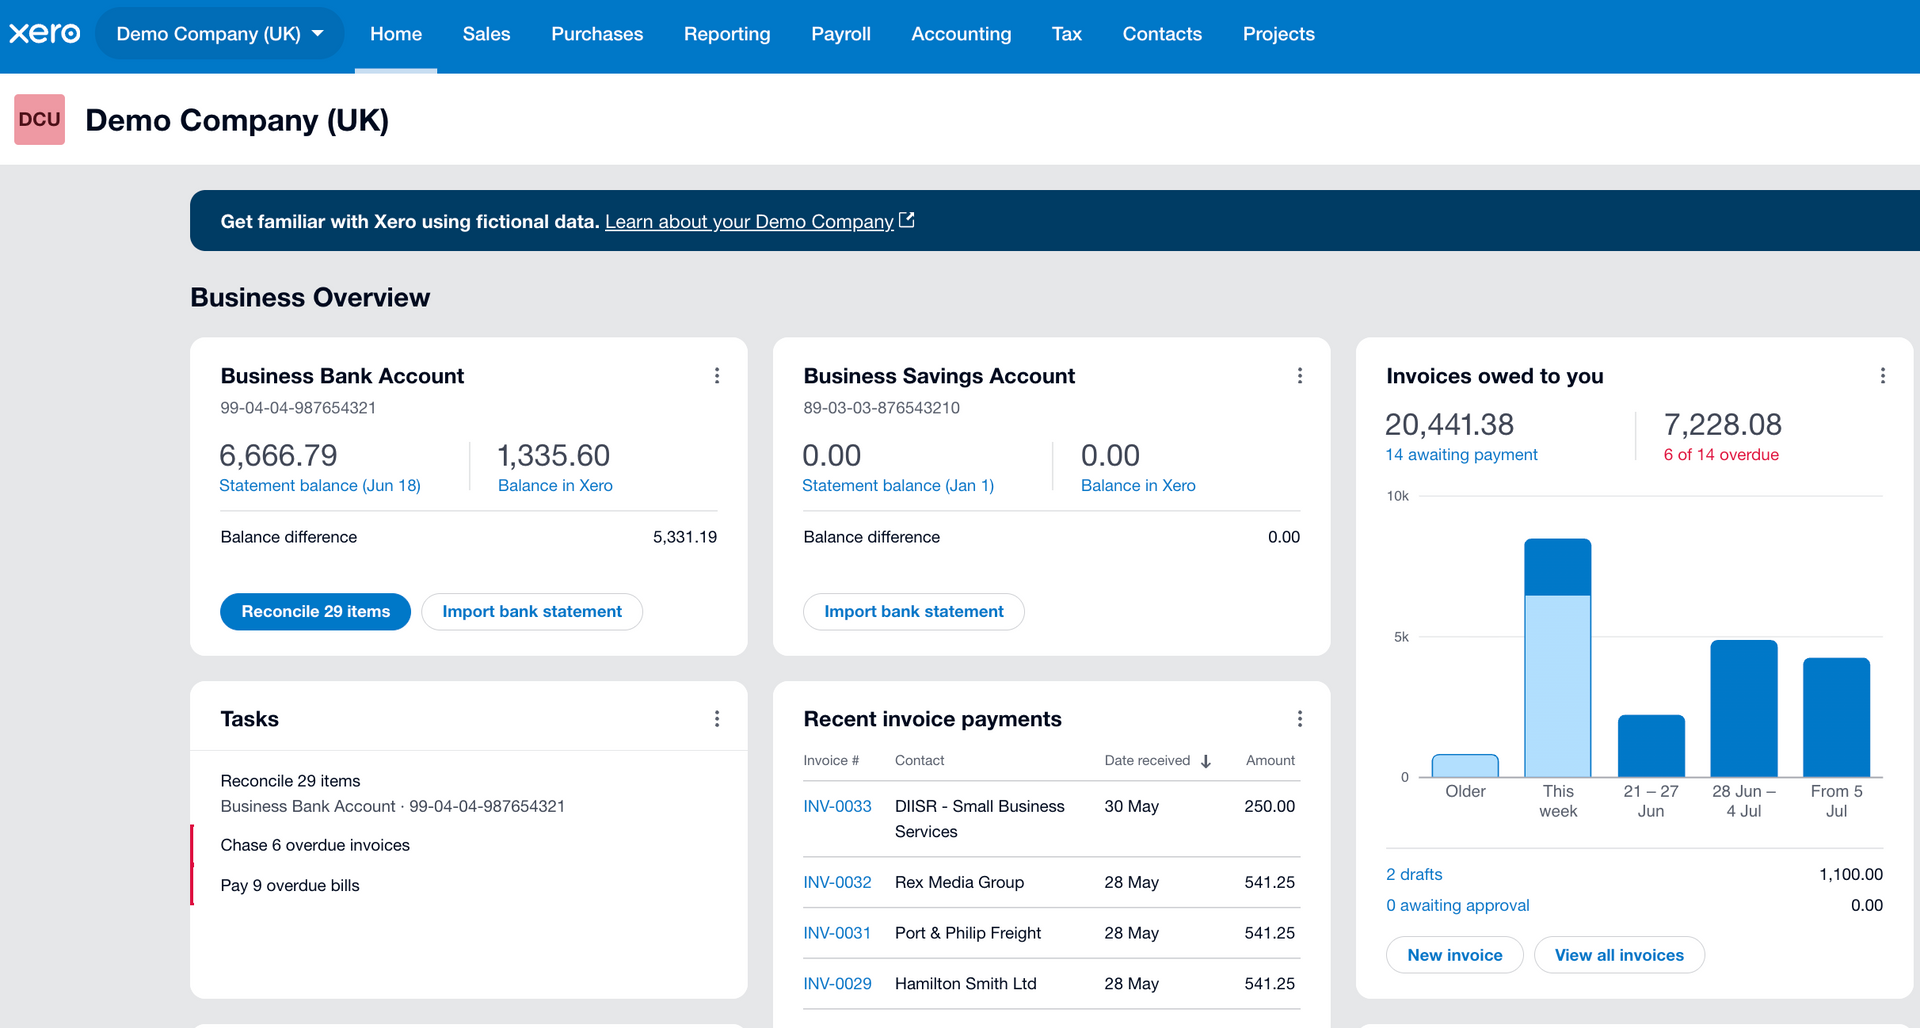Open the Purchases menu
The width and height of the screenshot is (1920, 1028).
point(597,34)
